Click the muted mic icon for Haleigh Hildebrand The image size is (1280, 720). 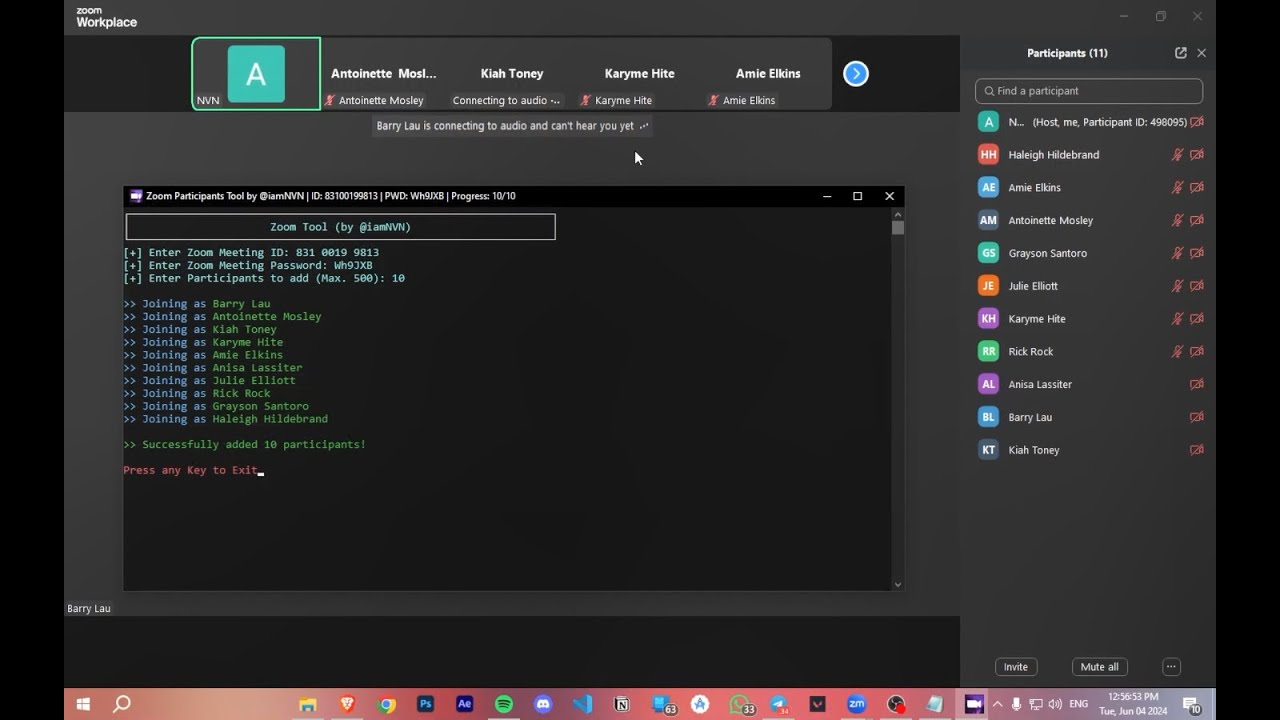[x=1177, y=155]
